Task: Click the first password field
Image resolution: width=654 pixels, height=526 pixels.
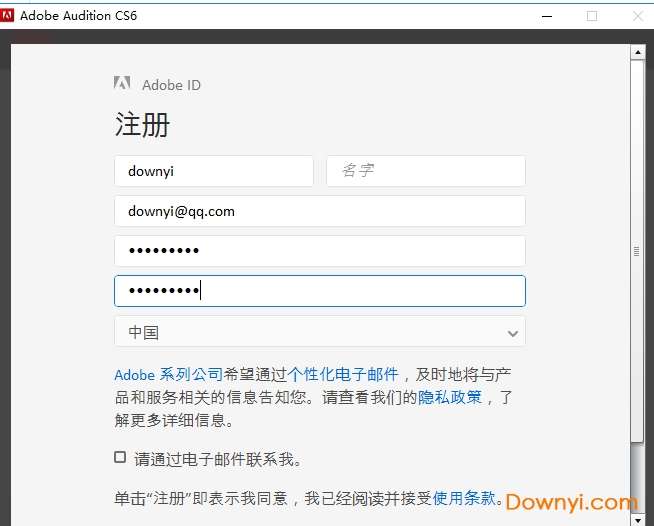Action: click(320, 251)
